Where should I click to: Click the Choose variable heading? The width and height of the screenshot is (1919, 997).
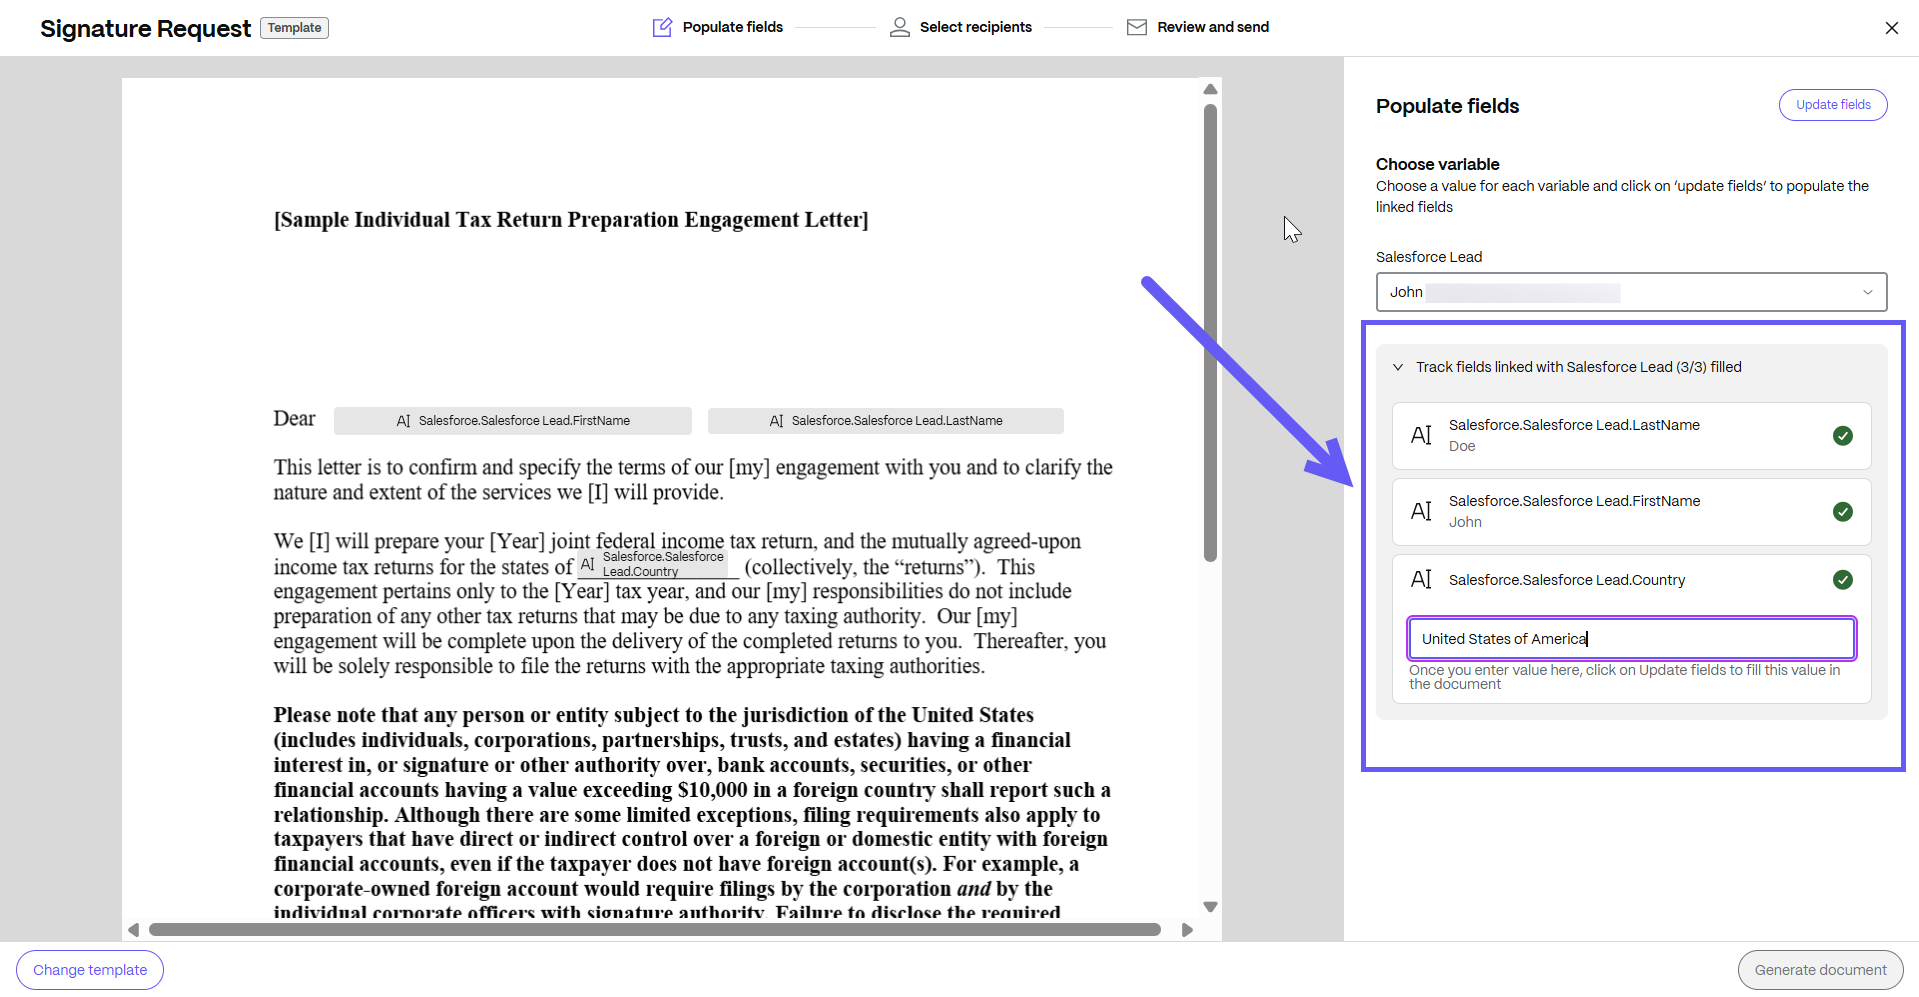[x=1437, y=164]
